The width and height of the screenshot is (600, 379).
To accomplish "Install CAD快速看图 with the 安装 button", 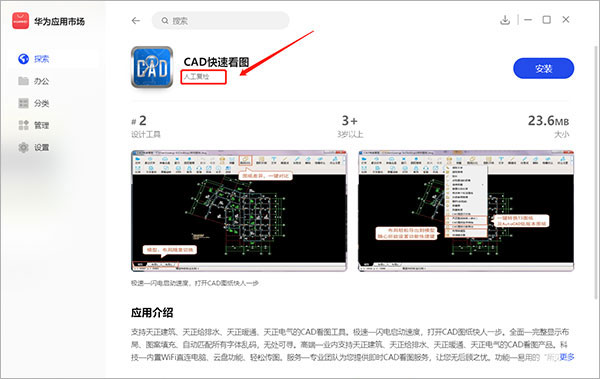I will (x=543, y=69).
